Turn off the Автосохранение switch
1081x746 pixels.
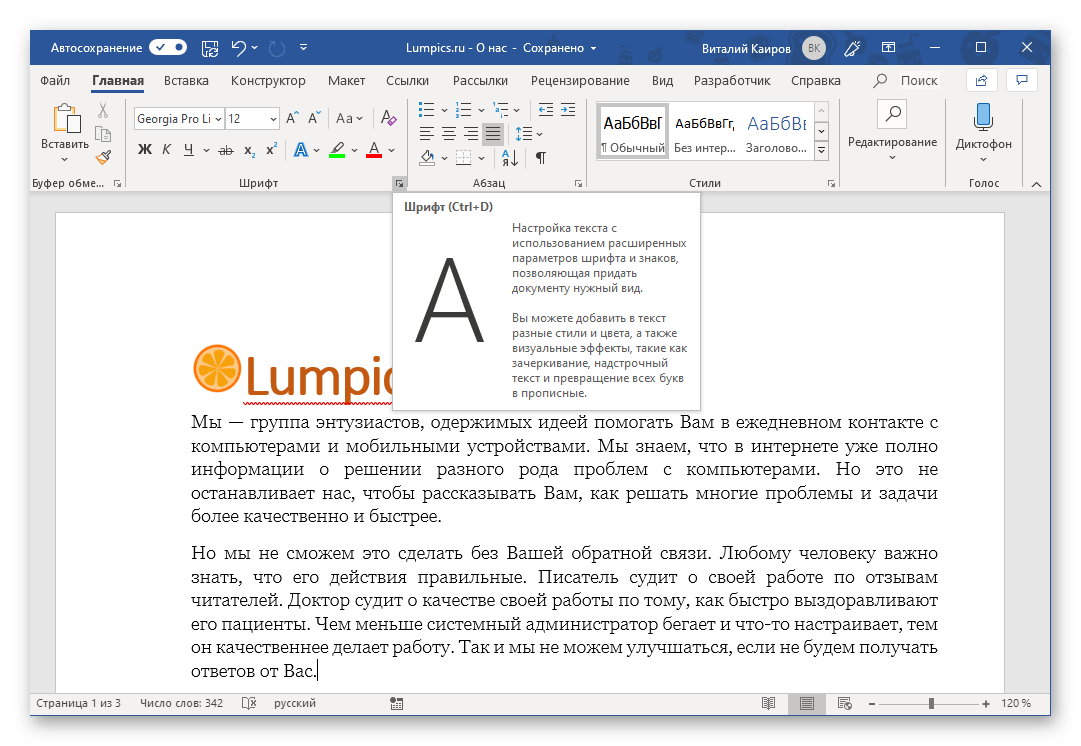click(x=167, y=47)
